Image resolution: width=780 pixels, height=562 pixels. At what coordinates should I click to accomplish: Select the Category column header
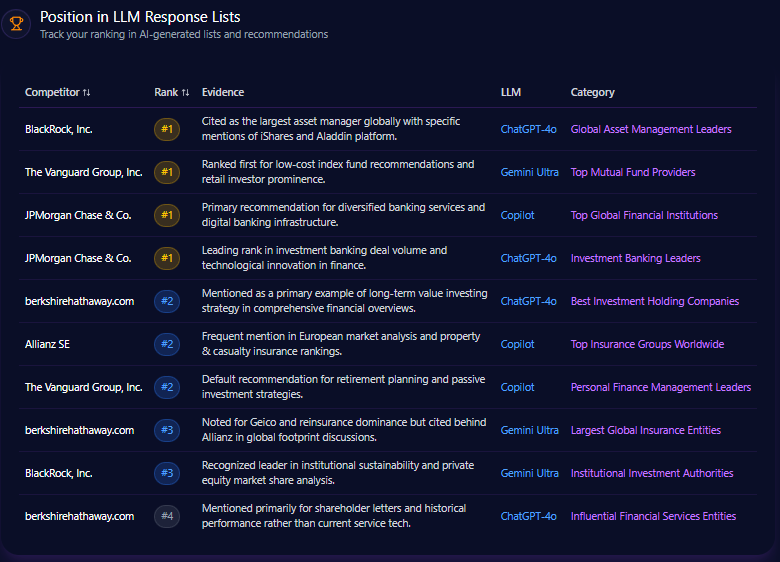[x=592, y=92]
